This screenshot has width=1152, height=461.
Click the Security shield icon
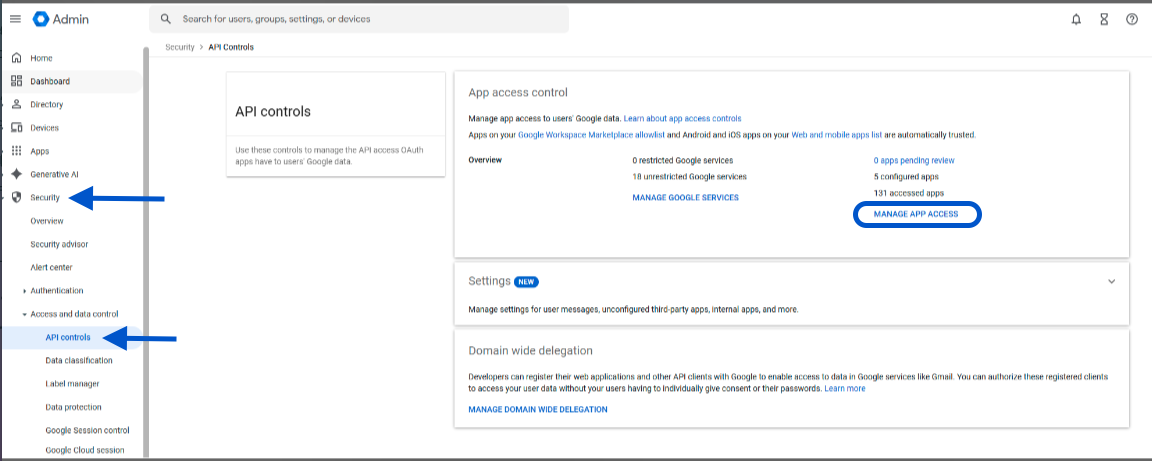click(x=16, y=198)
